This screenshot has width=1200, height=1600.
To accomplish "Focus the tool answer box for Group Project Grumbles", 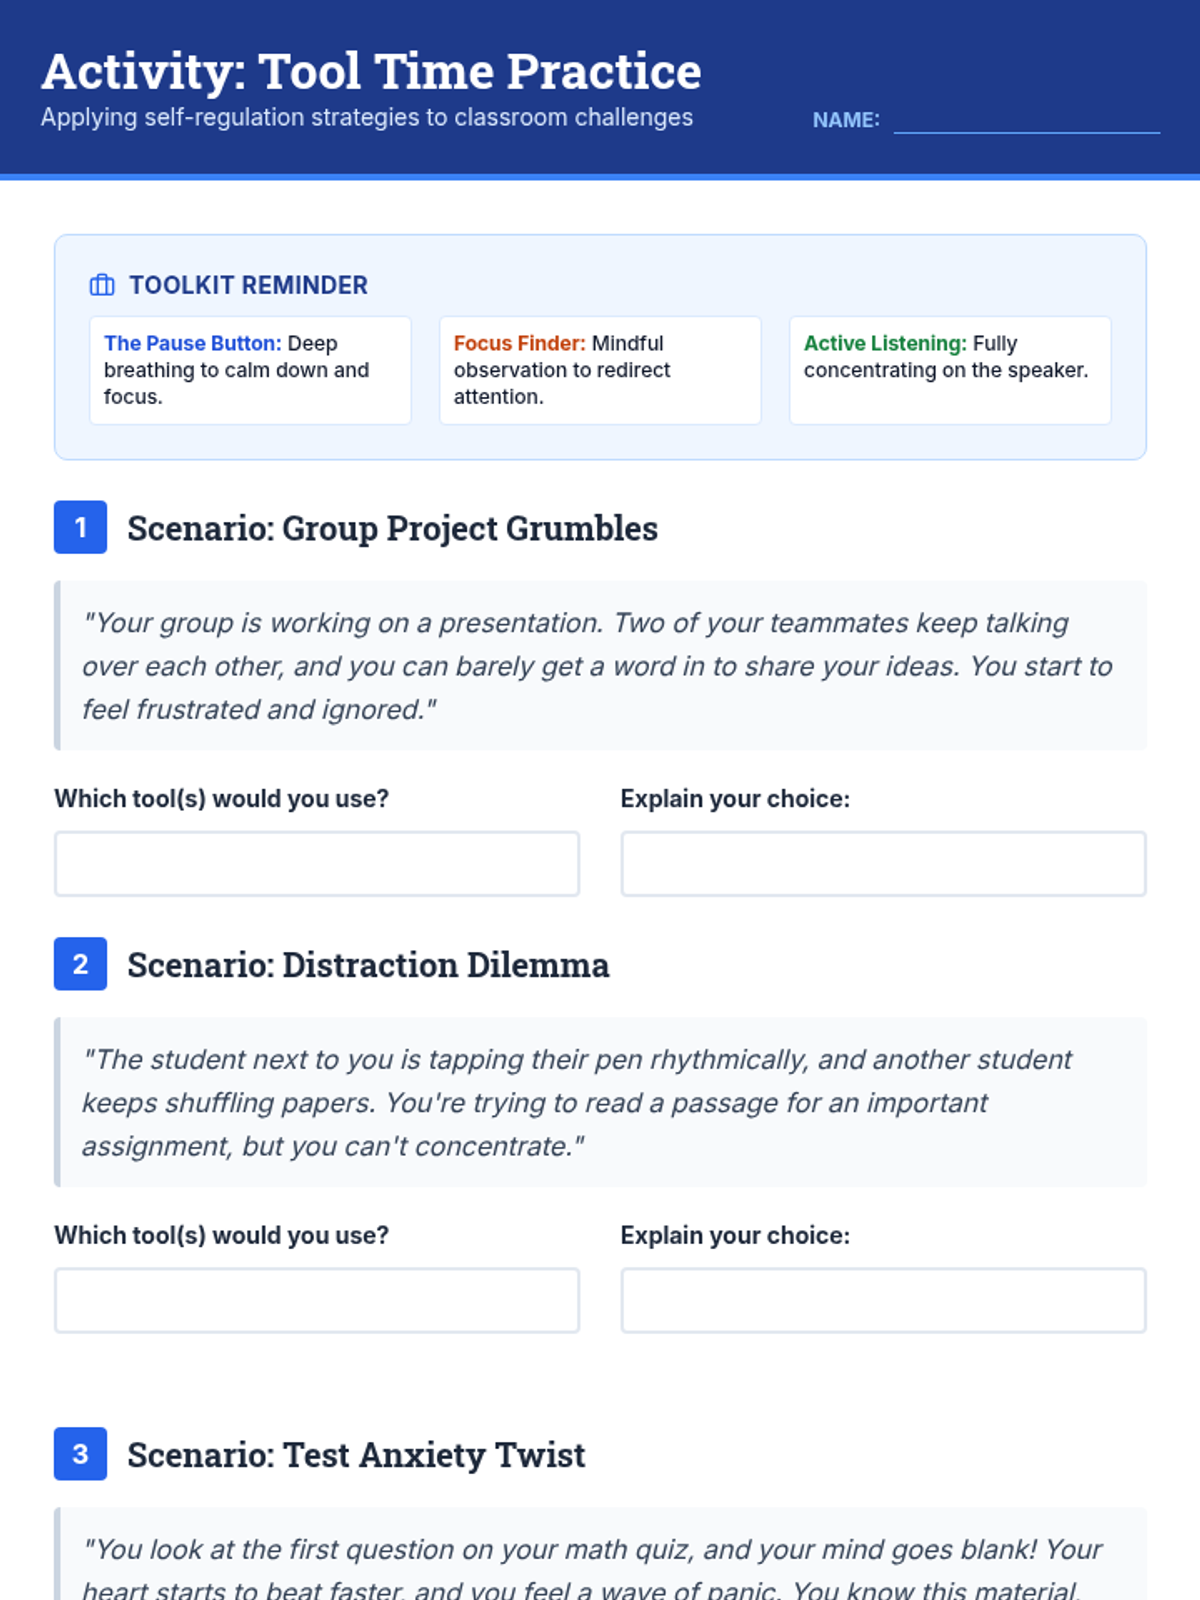I will coord(317,864).
